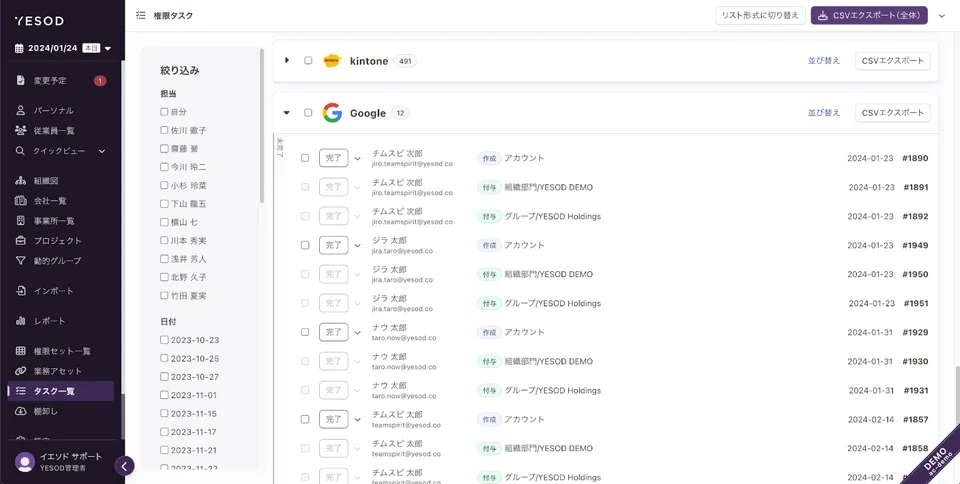The width and height of the screenshot is (960, 484).
Task: Check the kintone group checkbox
Action: point(308,61)
